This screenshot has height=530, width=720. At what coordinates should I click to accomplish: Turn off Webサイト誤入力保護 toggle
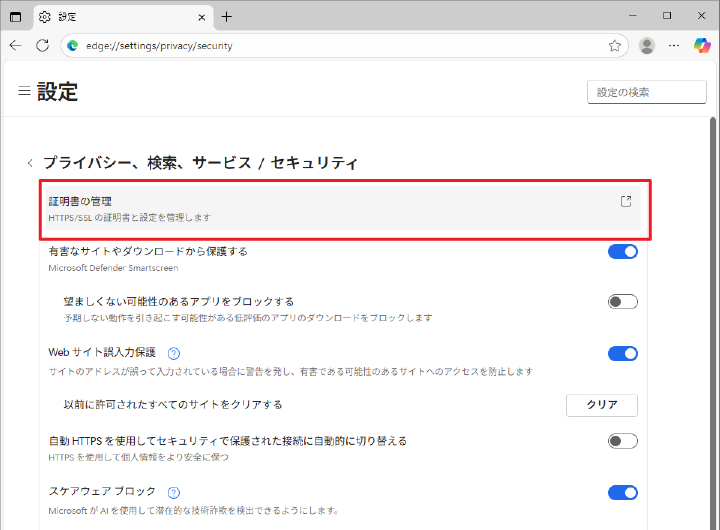[x=622, y=353]
